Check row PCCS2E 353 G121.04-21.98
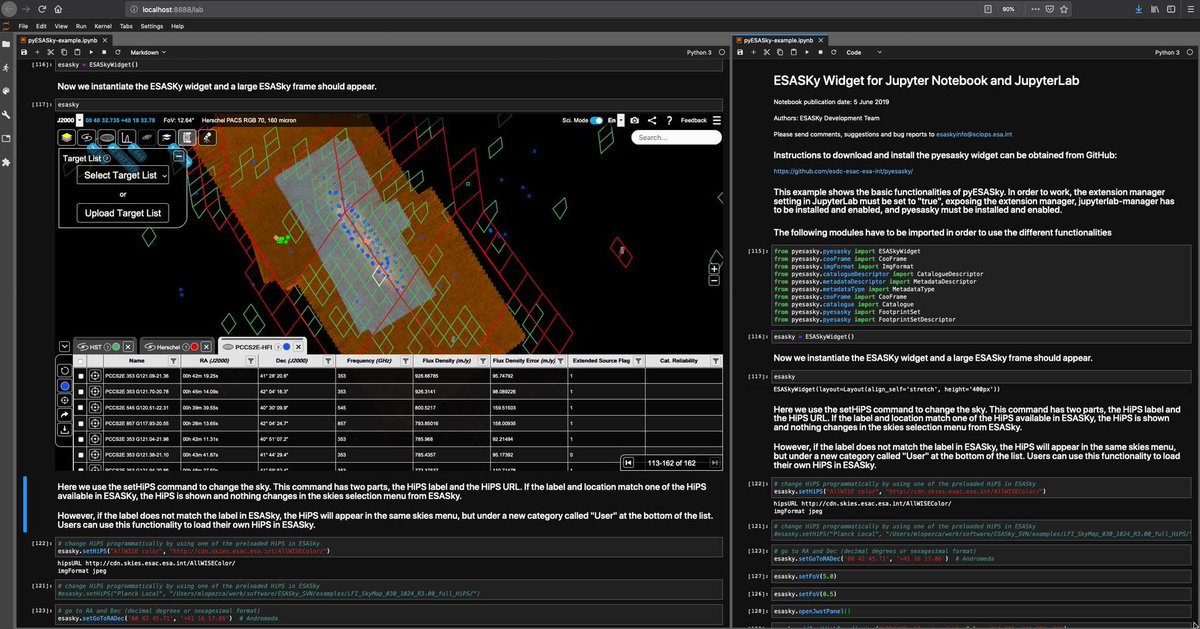 pos(80,439)
